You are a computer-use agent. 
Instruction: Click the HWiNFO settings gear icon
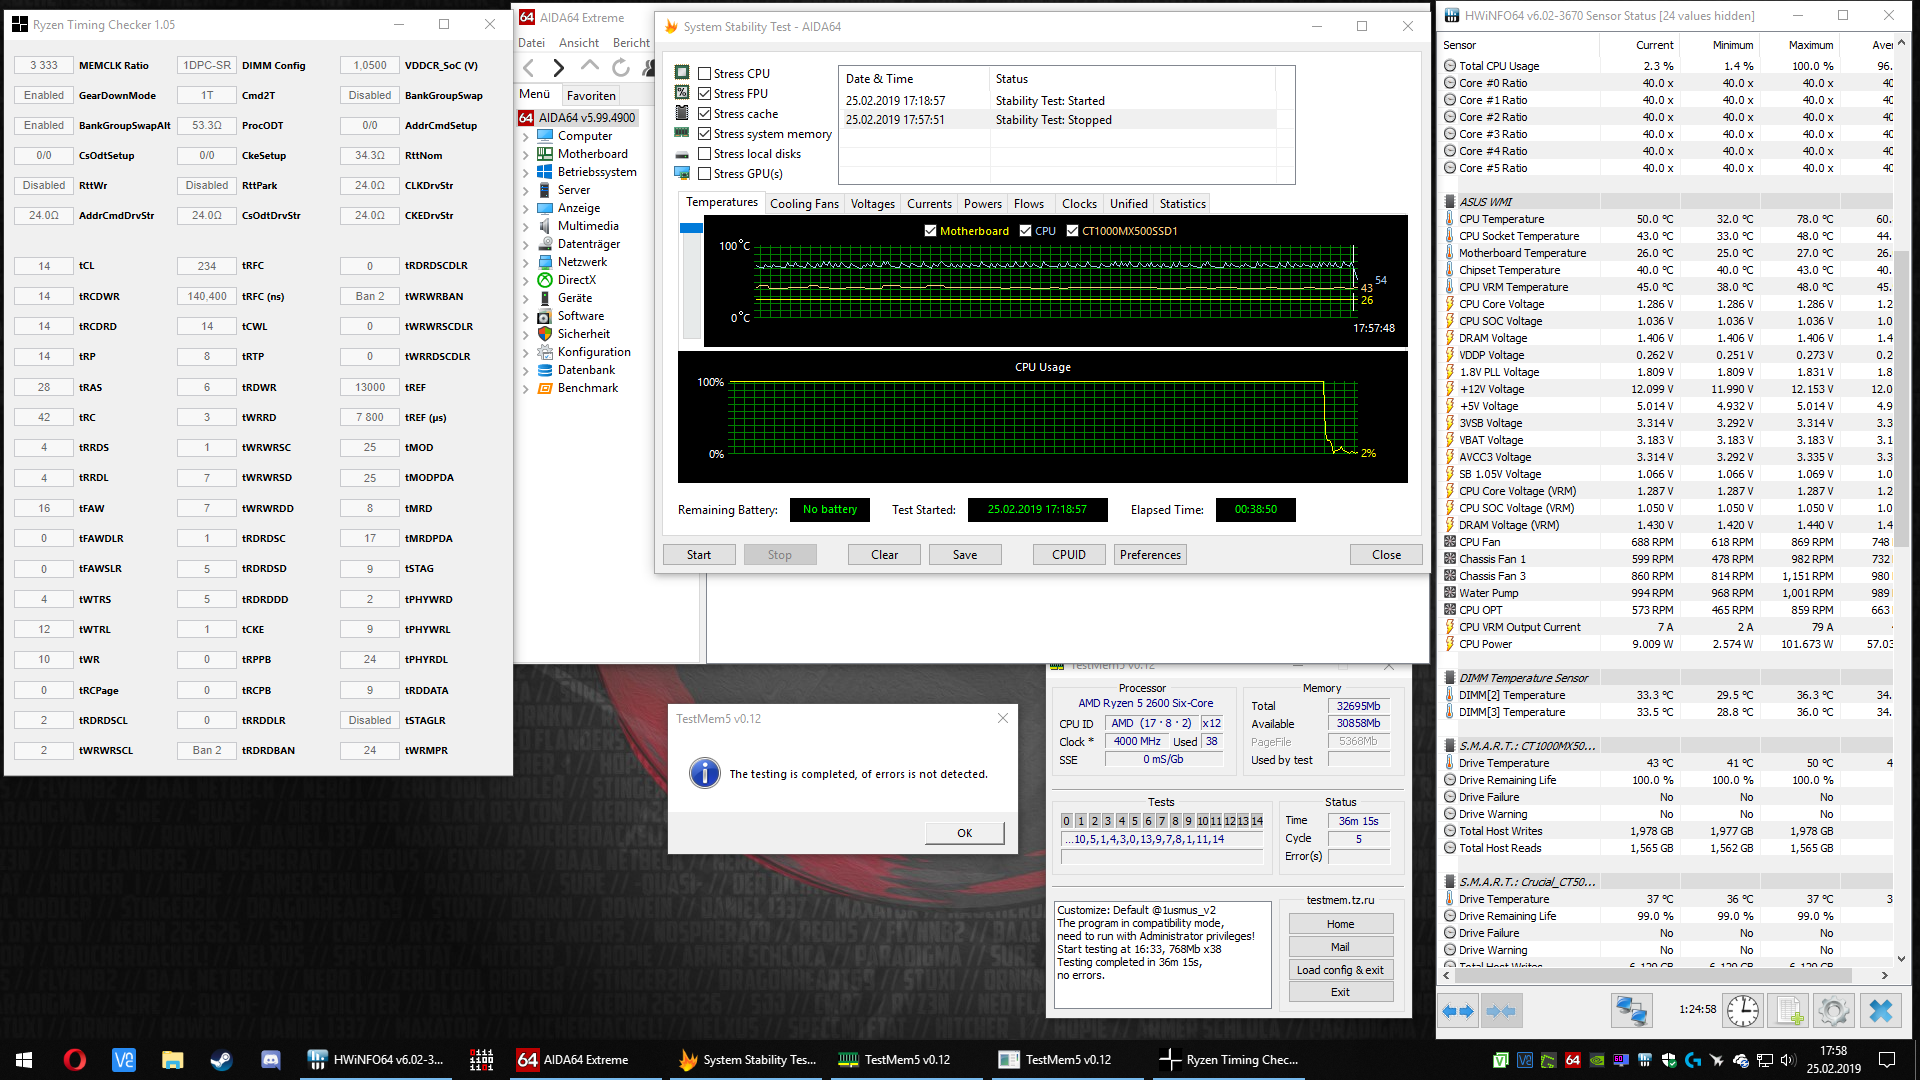[1833, 1011]
